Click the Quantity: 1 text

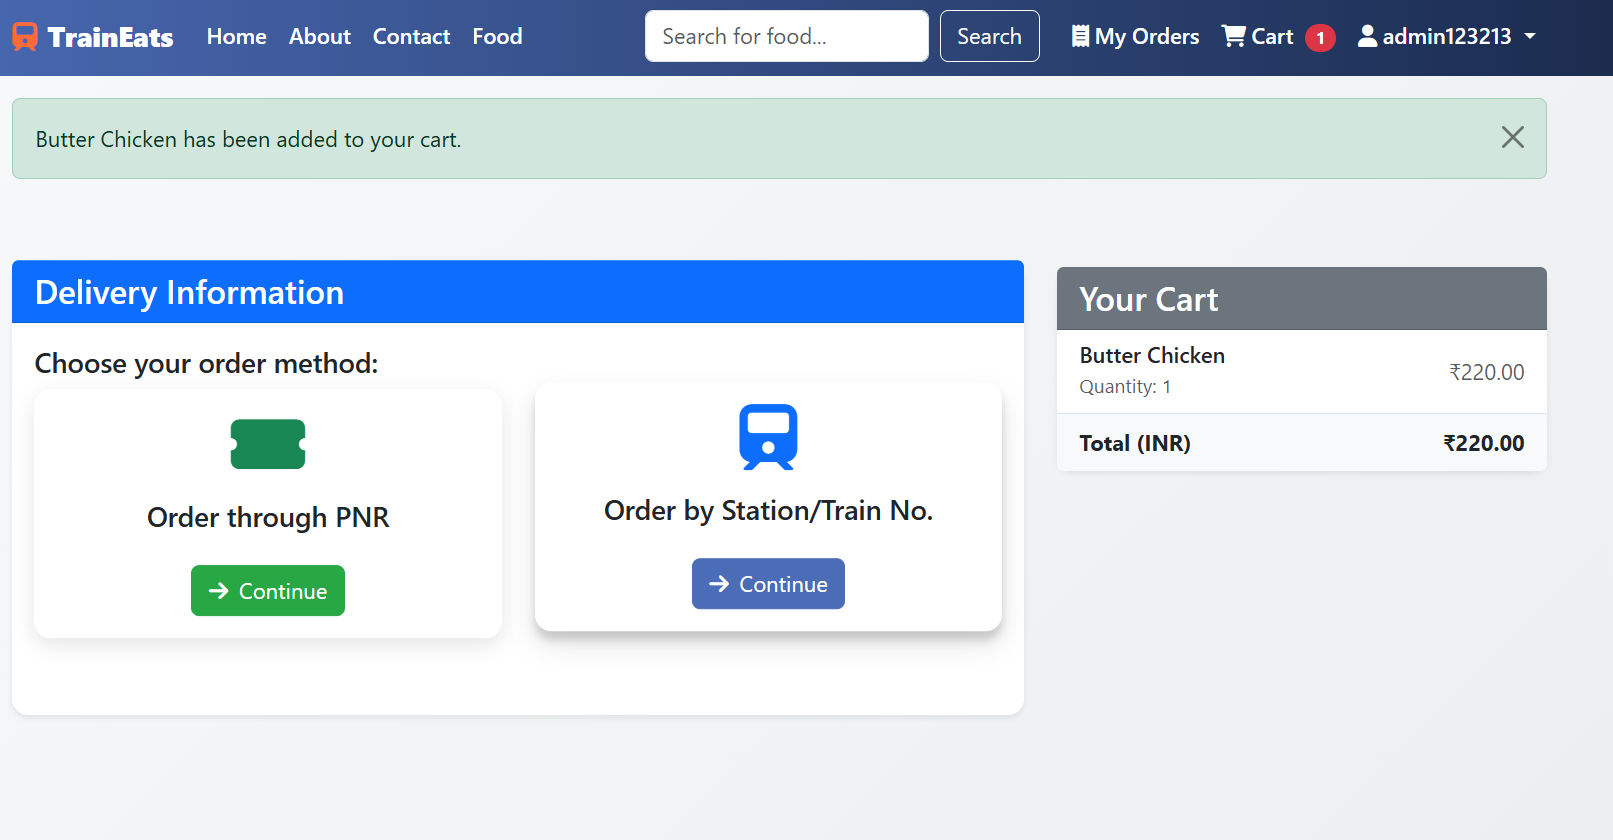pos(1125,387)
